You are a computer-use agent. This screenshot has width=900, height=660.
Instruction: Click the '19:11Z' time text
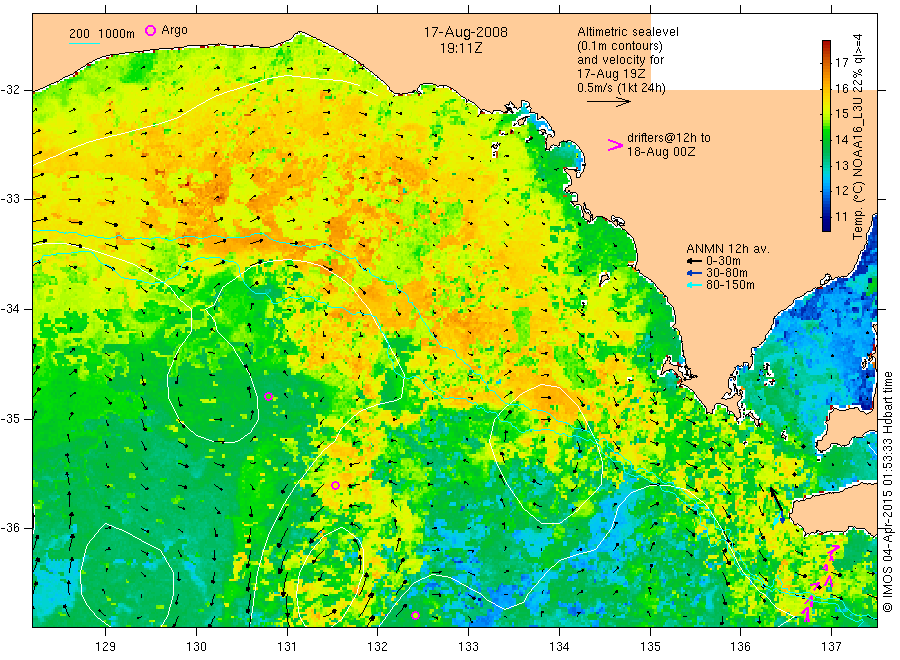click(461, 48)
